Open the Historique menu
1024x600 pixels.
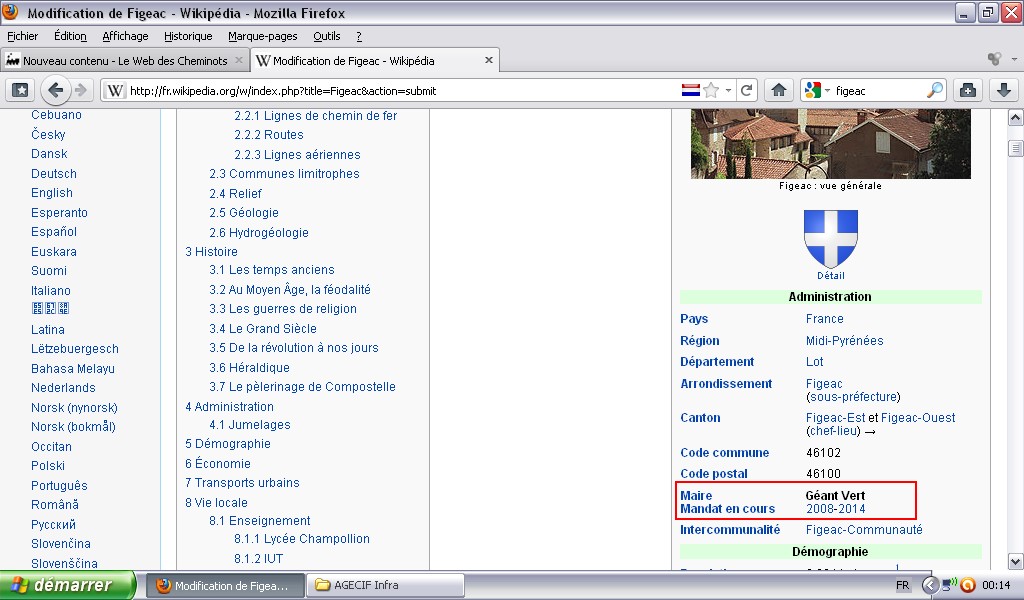[188, 36]
